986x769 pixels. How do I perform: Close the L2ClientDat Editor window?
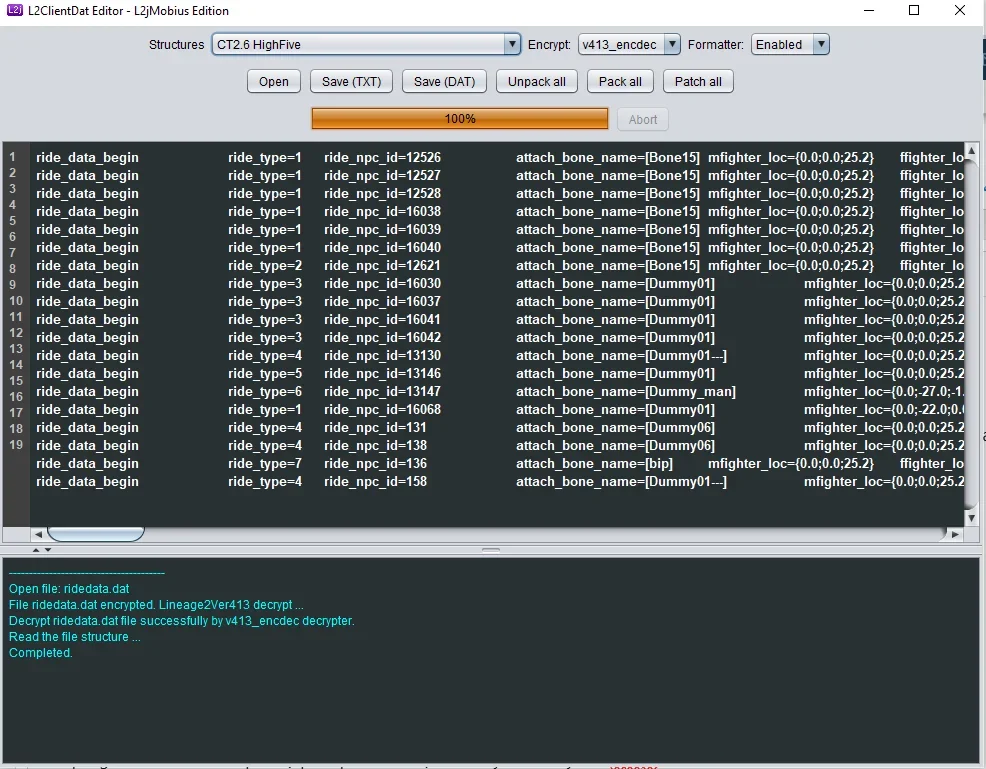(x=960, y=10)
